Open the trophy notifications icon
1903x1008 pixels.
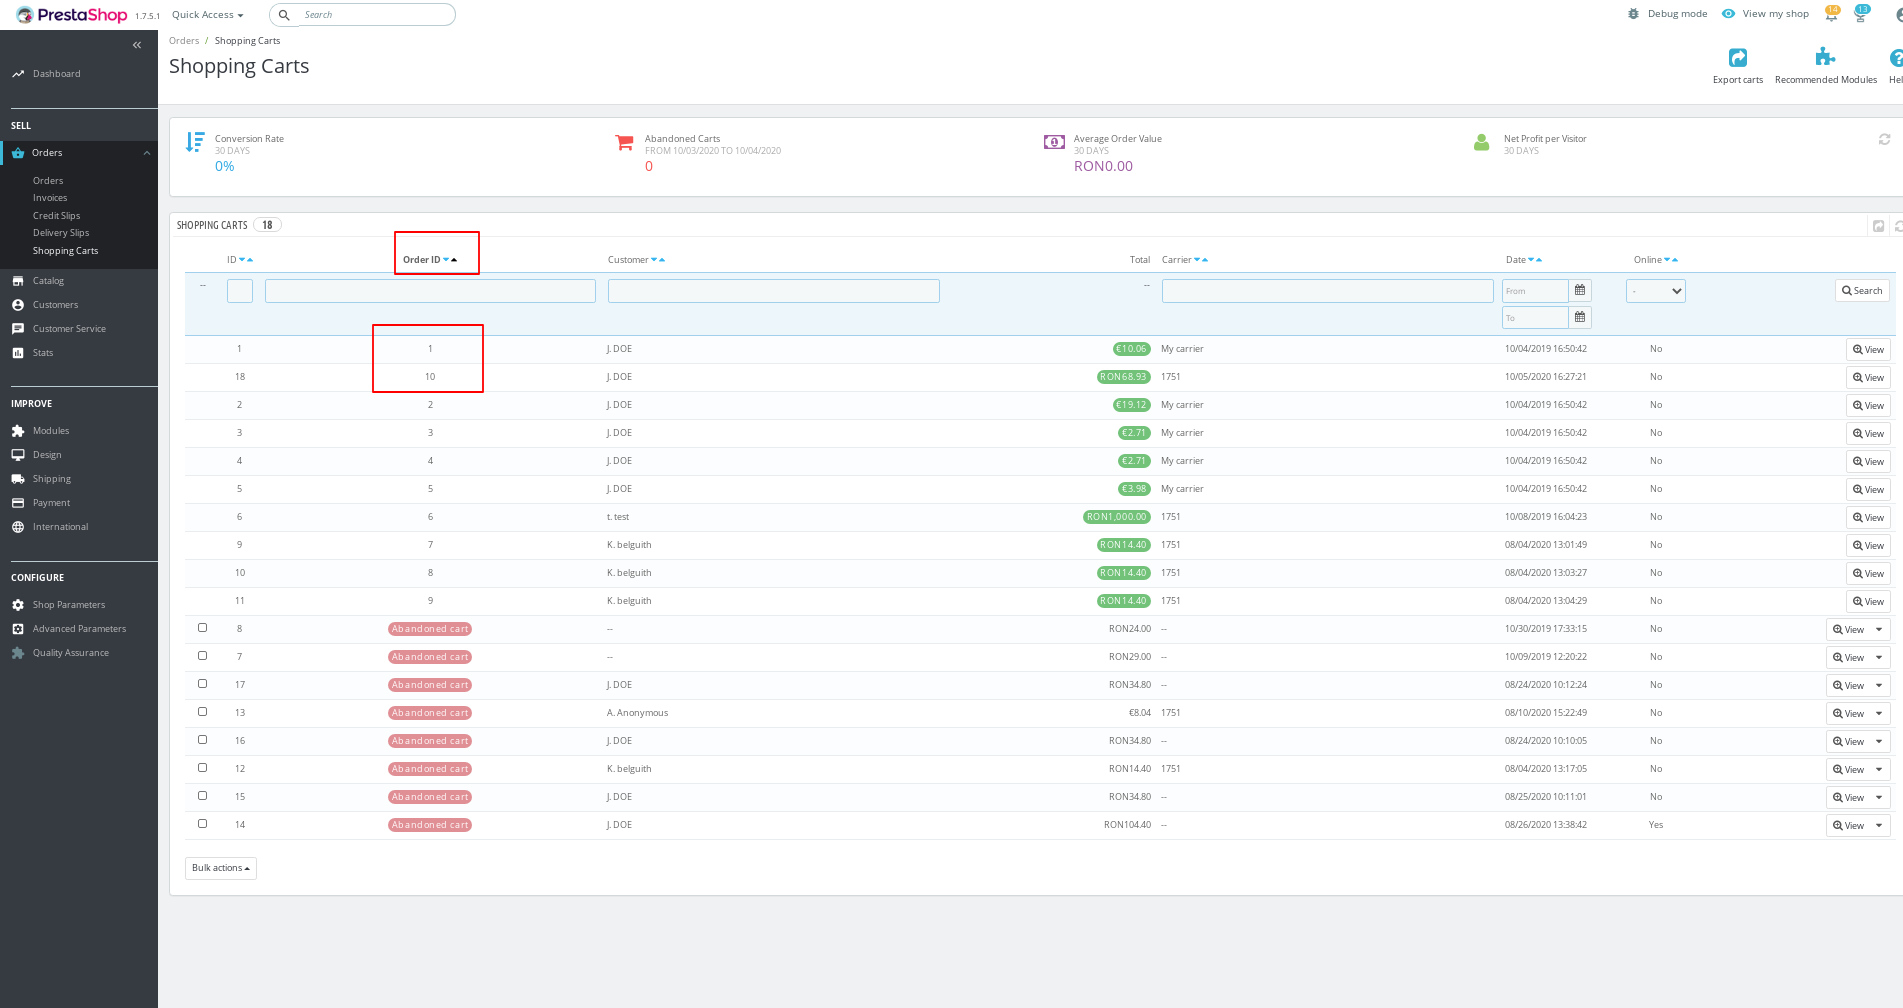pos(1861,14)
